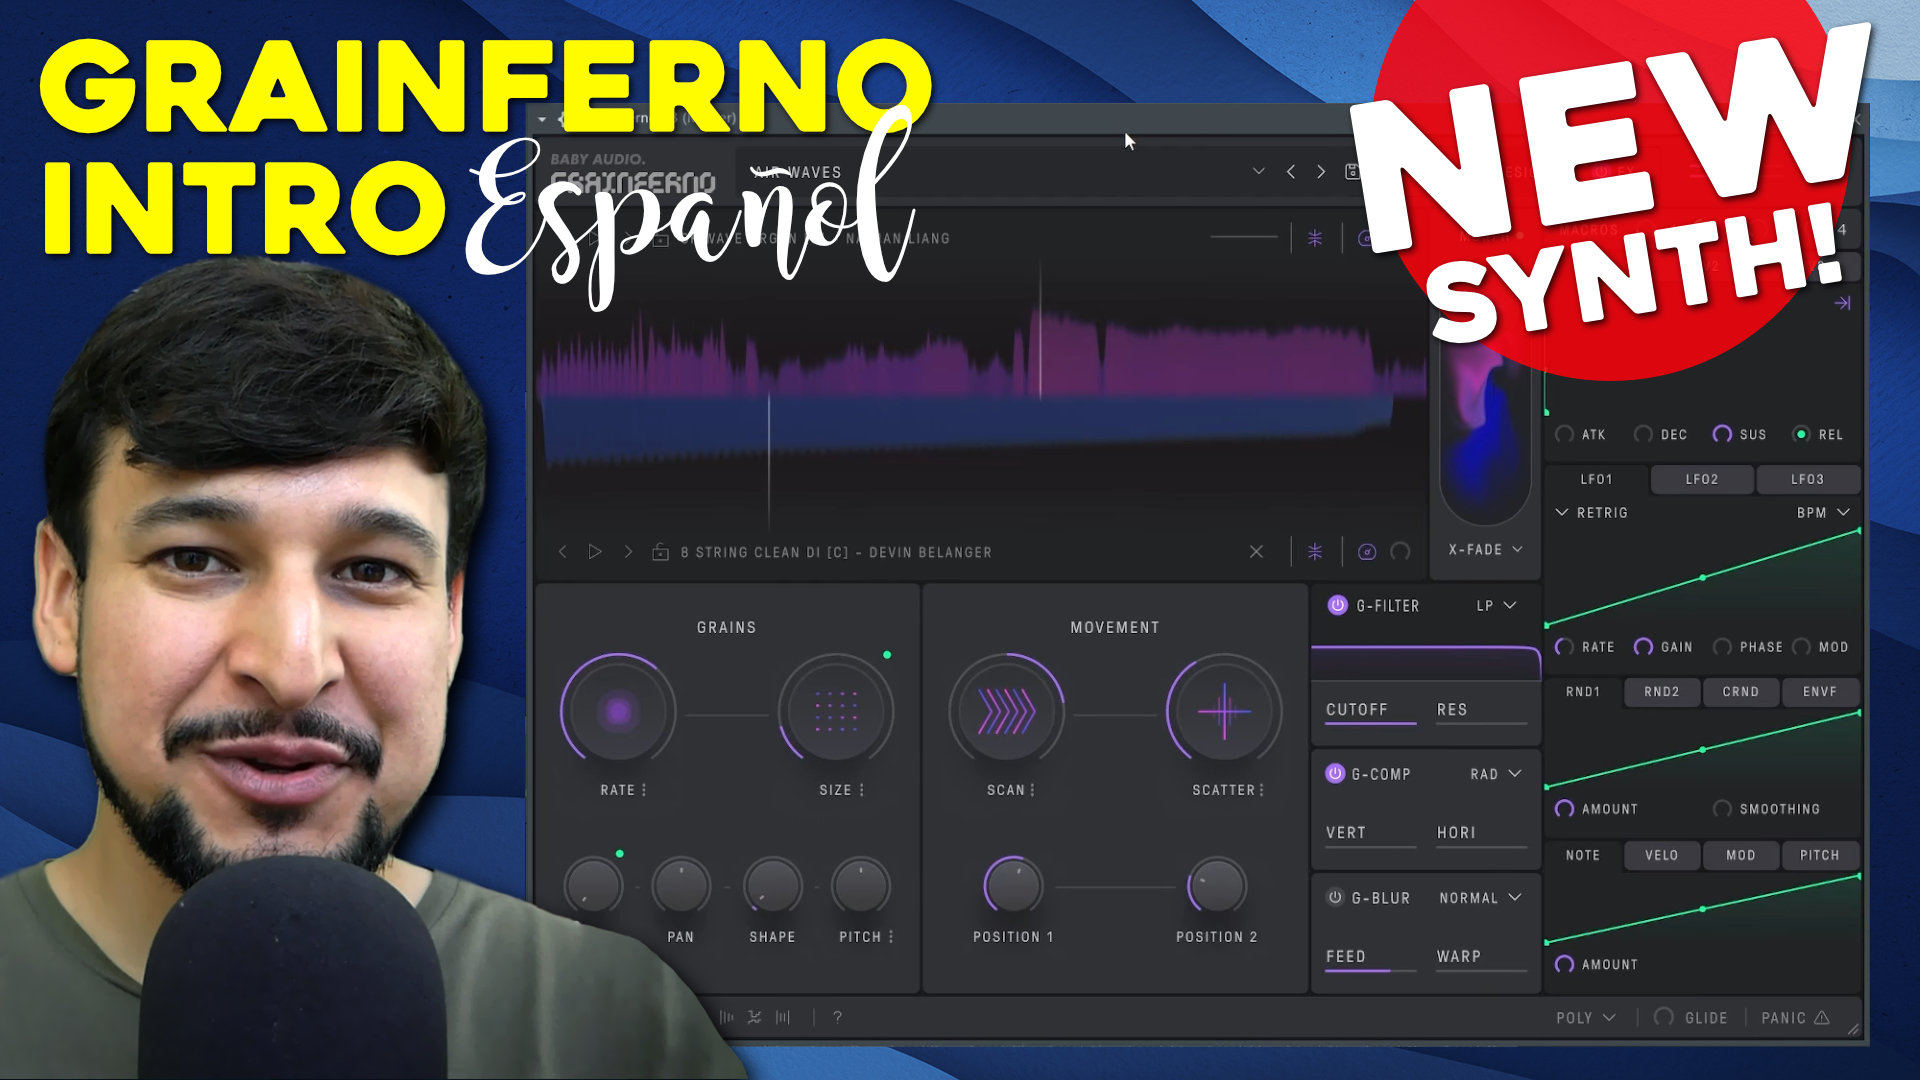
Task: Toggle G-Comp power button
Action: click(x=1335, y=773)
